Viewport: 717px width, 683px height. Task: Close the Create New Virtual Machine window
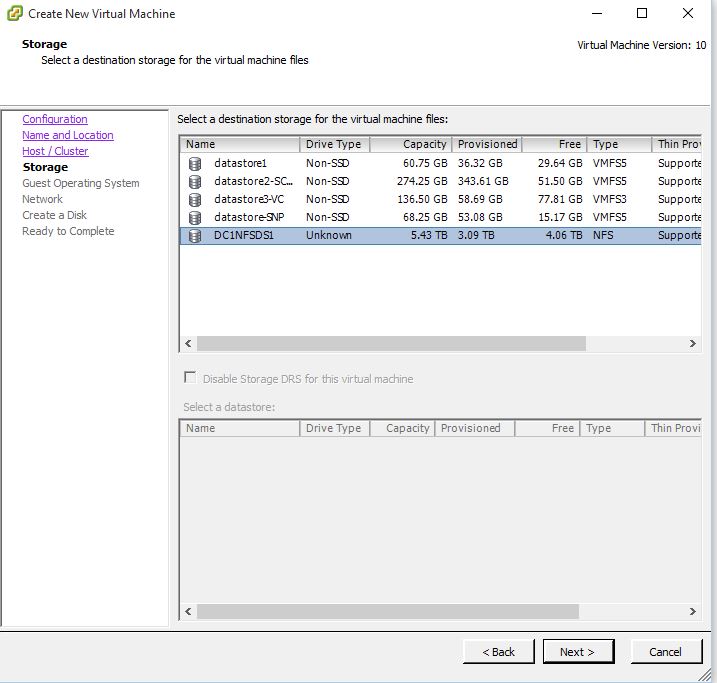(x=688, y=13)
